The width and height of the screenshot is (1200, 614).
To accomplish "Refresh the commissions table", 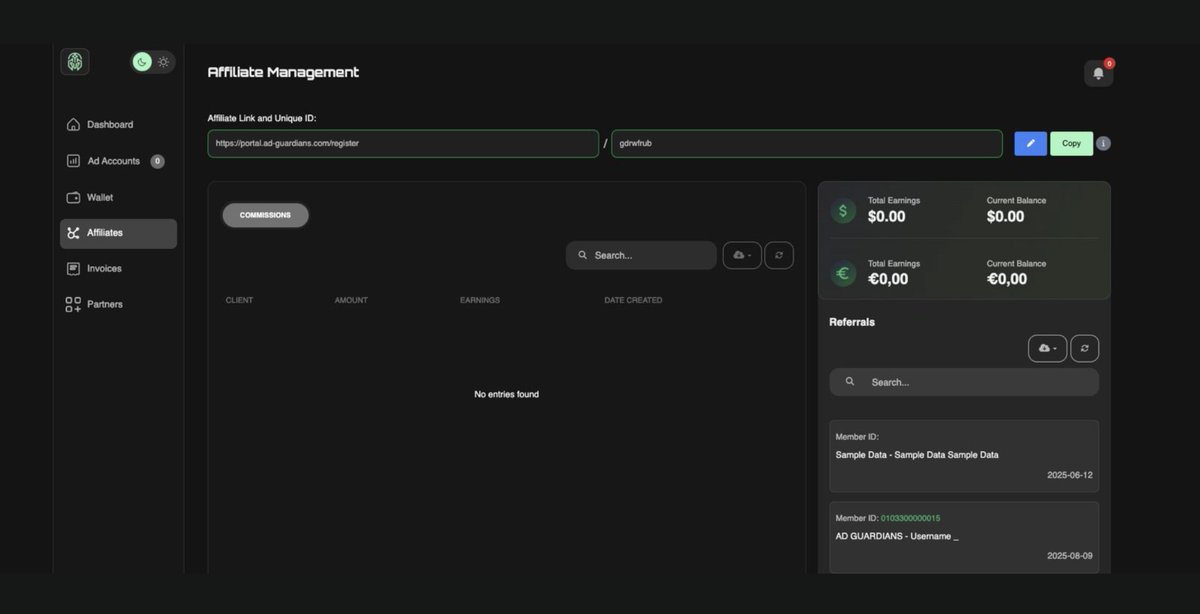I will pyautogui.click(x=779, y=255).
